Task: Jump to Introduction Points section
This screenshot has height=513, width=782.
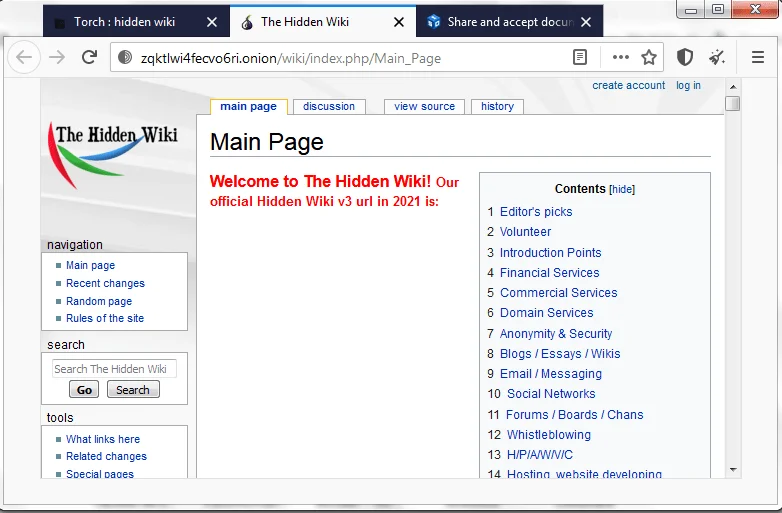Action: pyautogui.click(x=551, y=253)
